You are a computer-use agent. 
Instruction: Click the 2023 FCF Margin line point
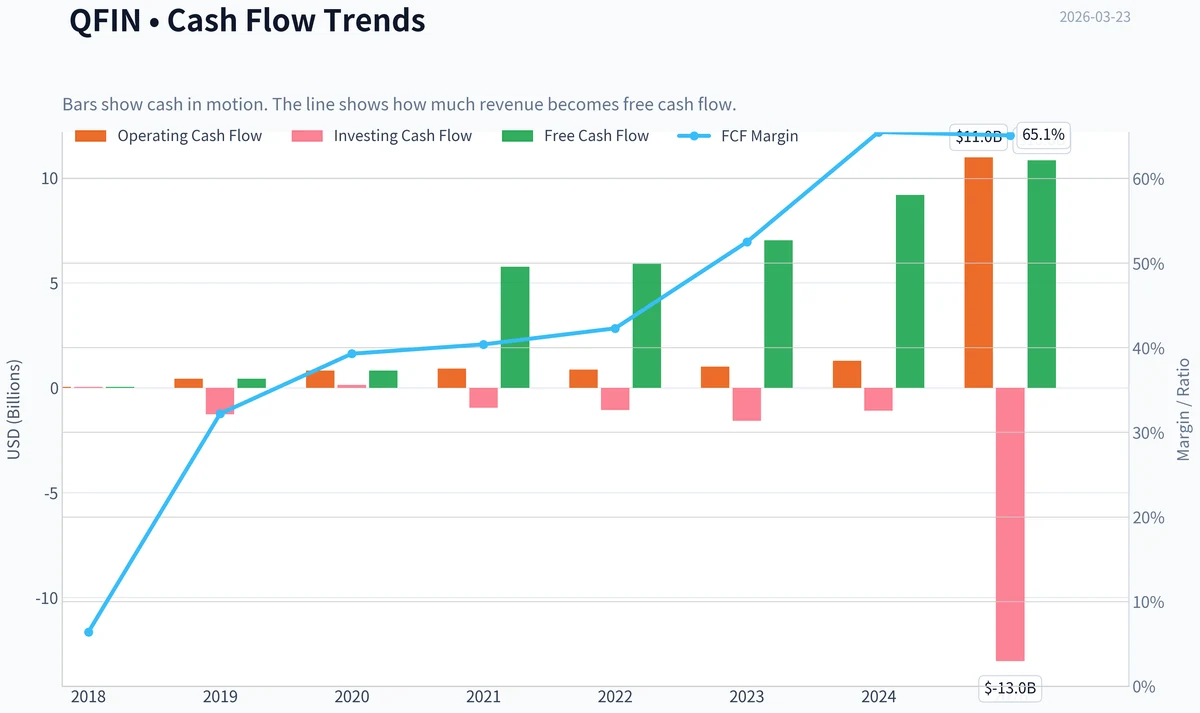tap(747, 242)
